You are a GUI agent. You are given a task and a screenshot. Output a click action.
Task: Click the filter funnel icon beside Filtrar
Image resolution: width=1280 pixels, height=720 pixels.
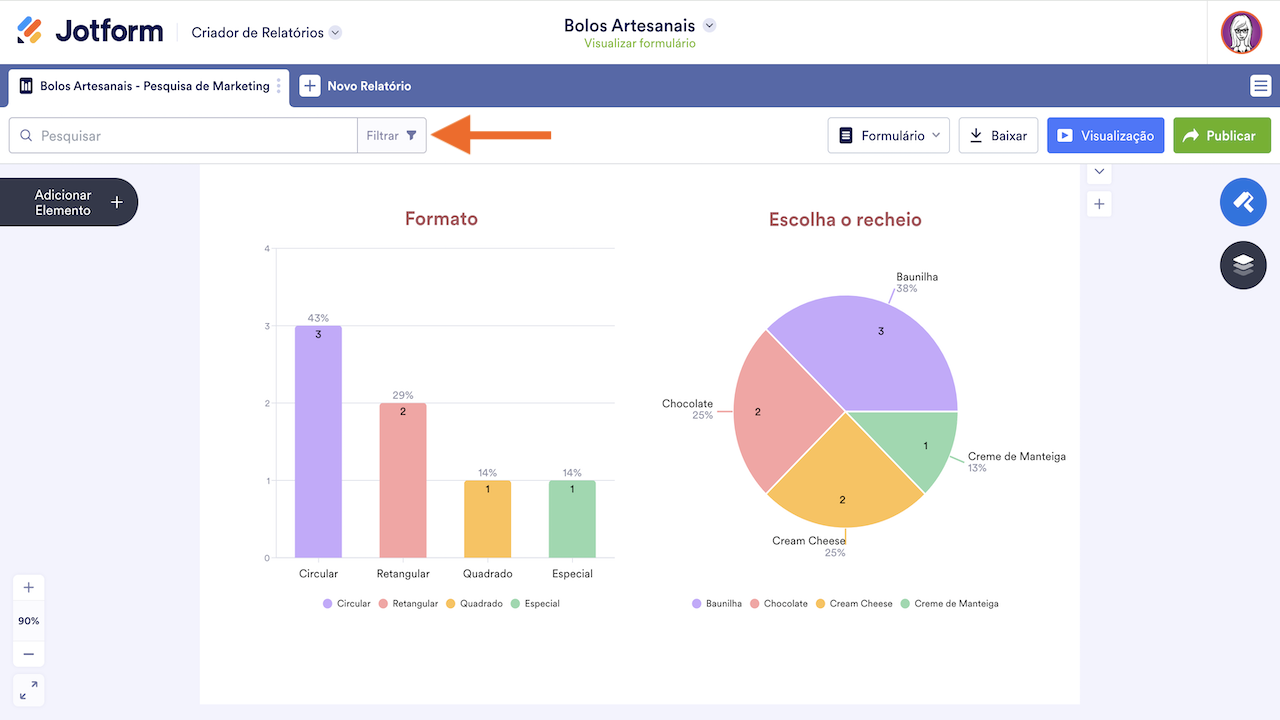tap(413, 134)
